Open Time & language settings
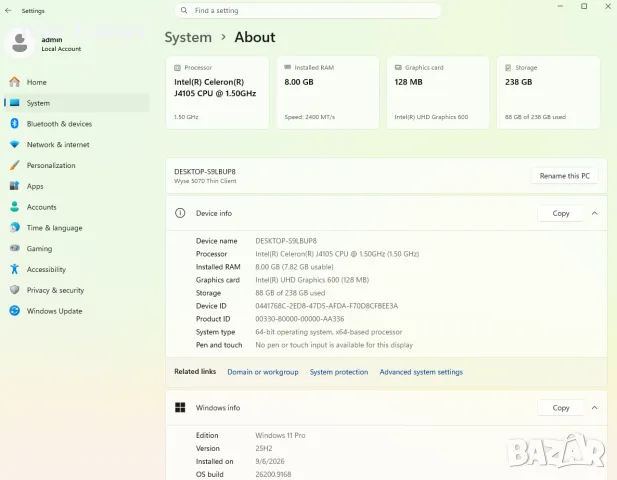Screen dimensions: 617x480 [x=77, y=228]
